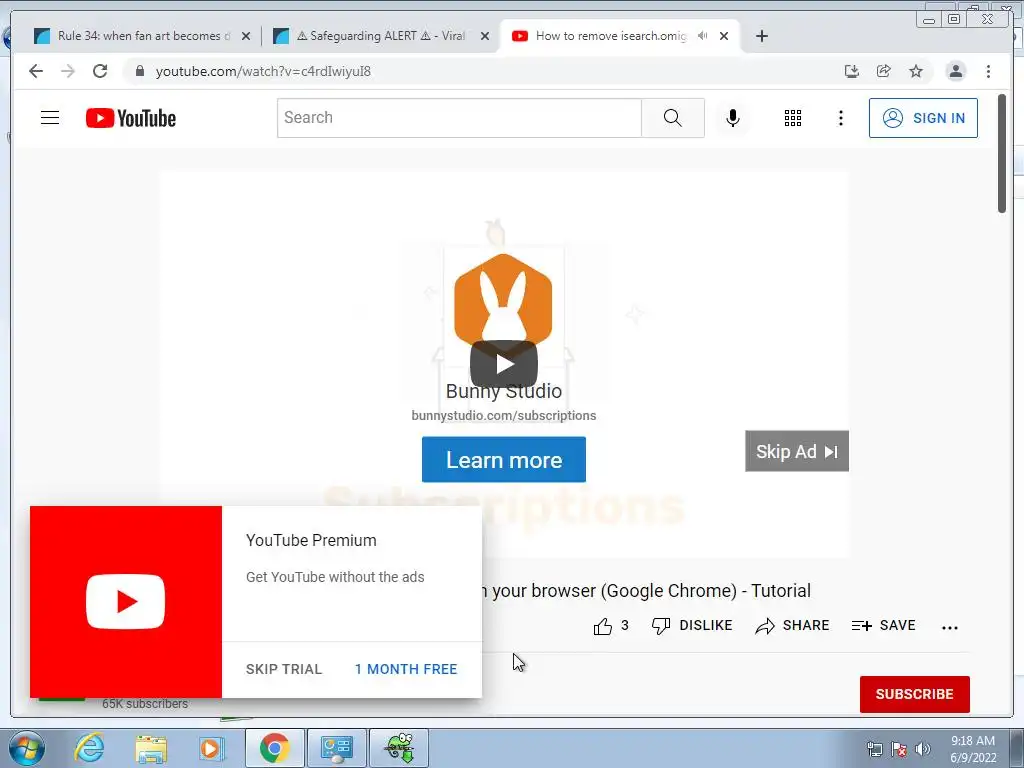Click the address bar URL
The height and width of the screenshot is (768, 1024).
(x=263, y=71)
